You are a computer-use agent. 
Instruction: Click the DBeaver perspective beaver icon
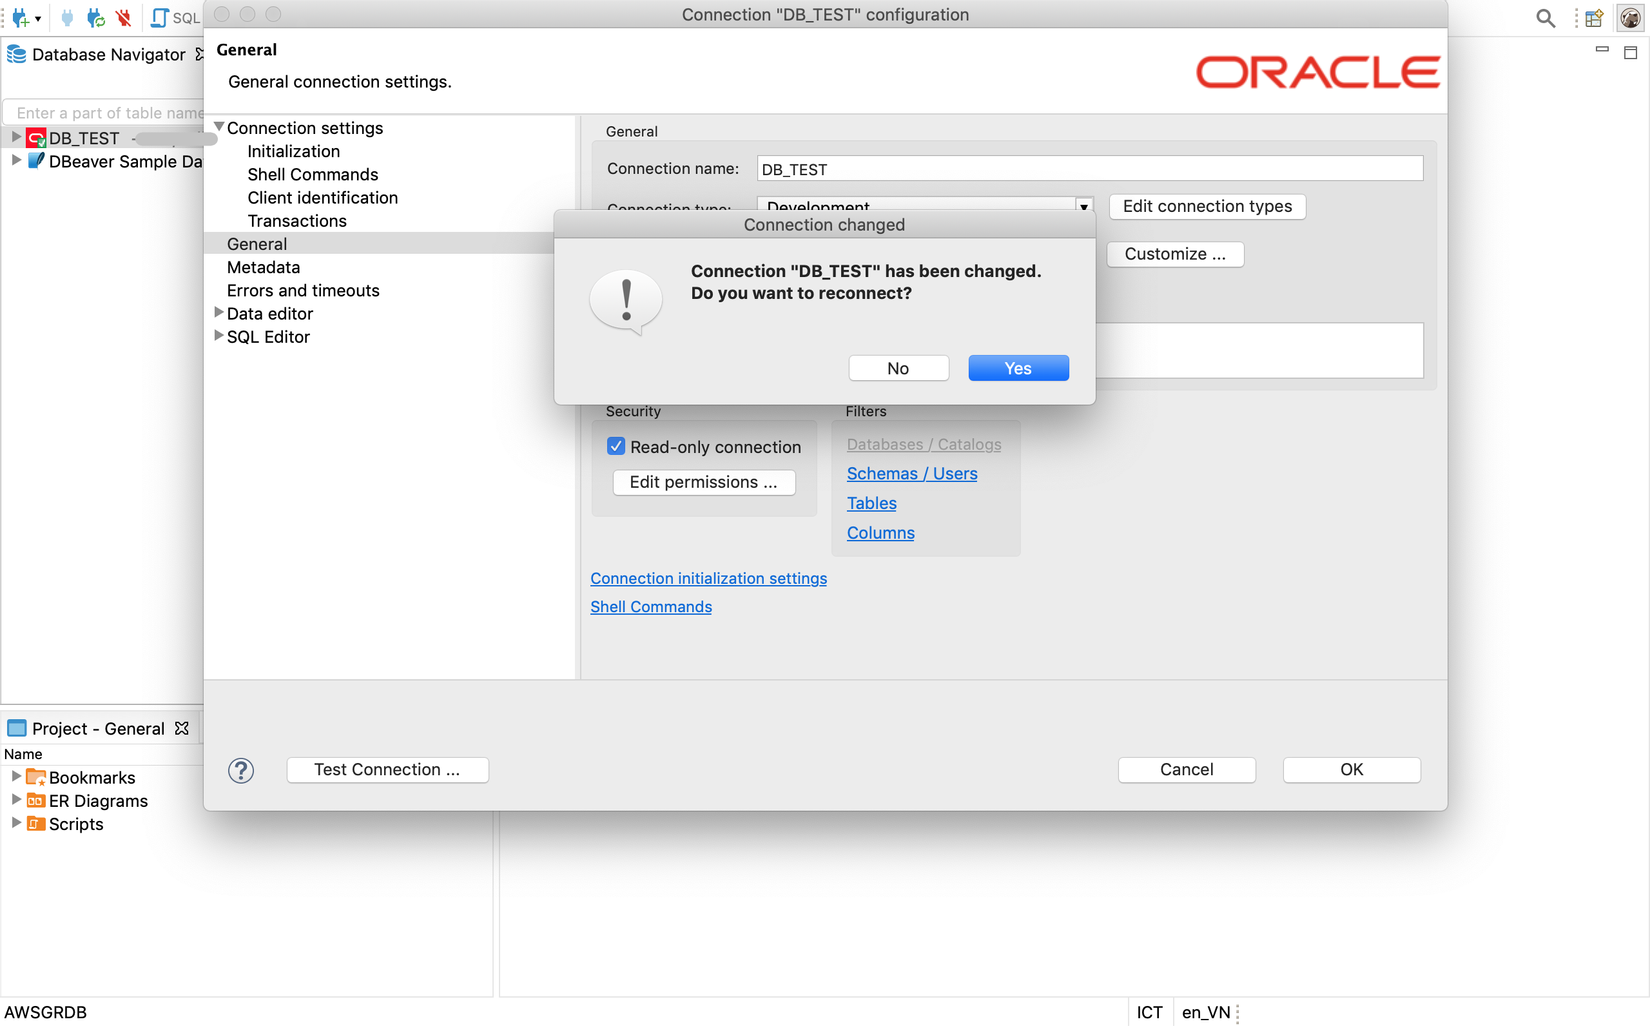point(1630,18)
